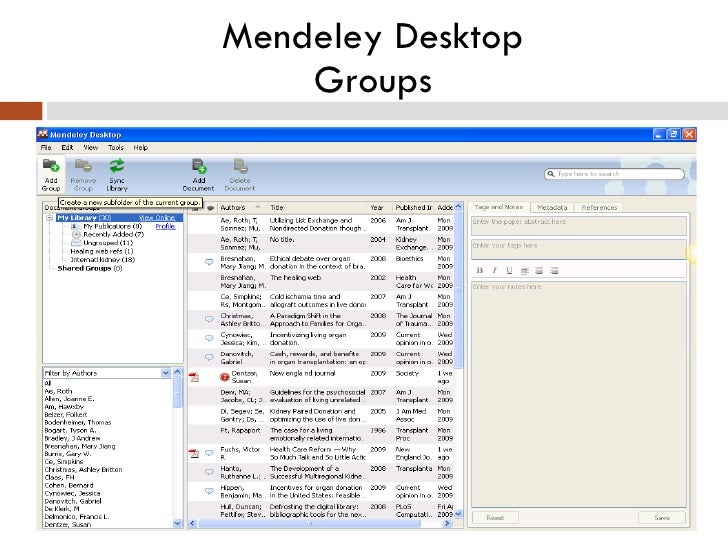Select the Healing web refs group
Screen dimensions: 728x546
click(x=102, y=251)
